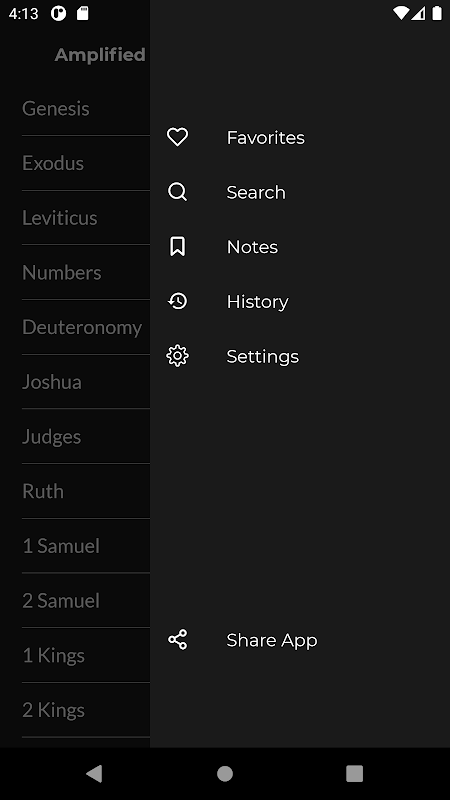Screen dimensions: 450x800
Task: Tap the Android back navigation button
Action: 94,773
